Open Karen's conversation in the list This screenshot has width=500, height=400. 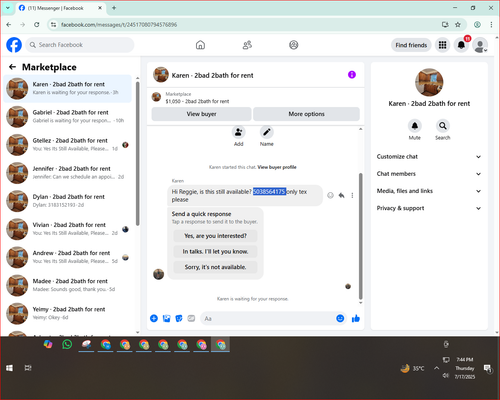(x=68, y=89)
